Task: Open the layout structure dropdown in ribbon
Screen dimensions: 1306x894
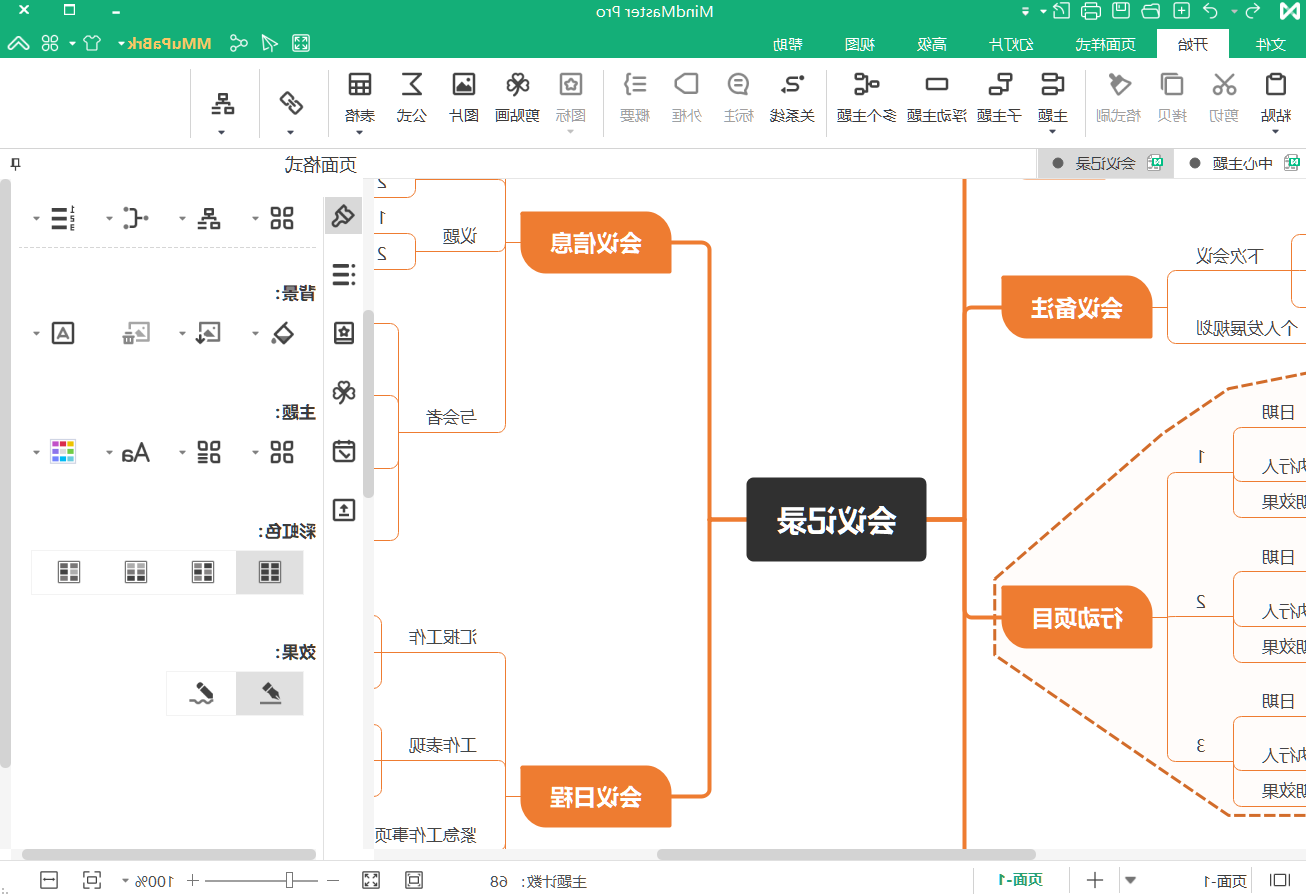Action: [x=223, y=131]
